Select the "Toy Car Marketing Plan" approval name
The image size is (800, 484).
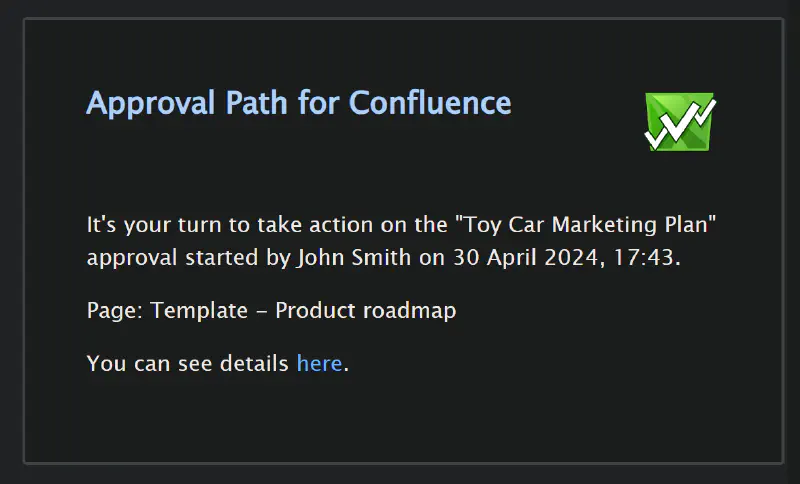coord(586,225)
